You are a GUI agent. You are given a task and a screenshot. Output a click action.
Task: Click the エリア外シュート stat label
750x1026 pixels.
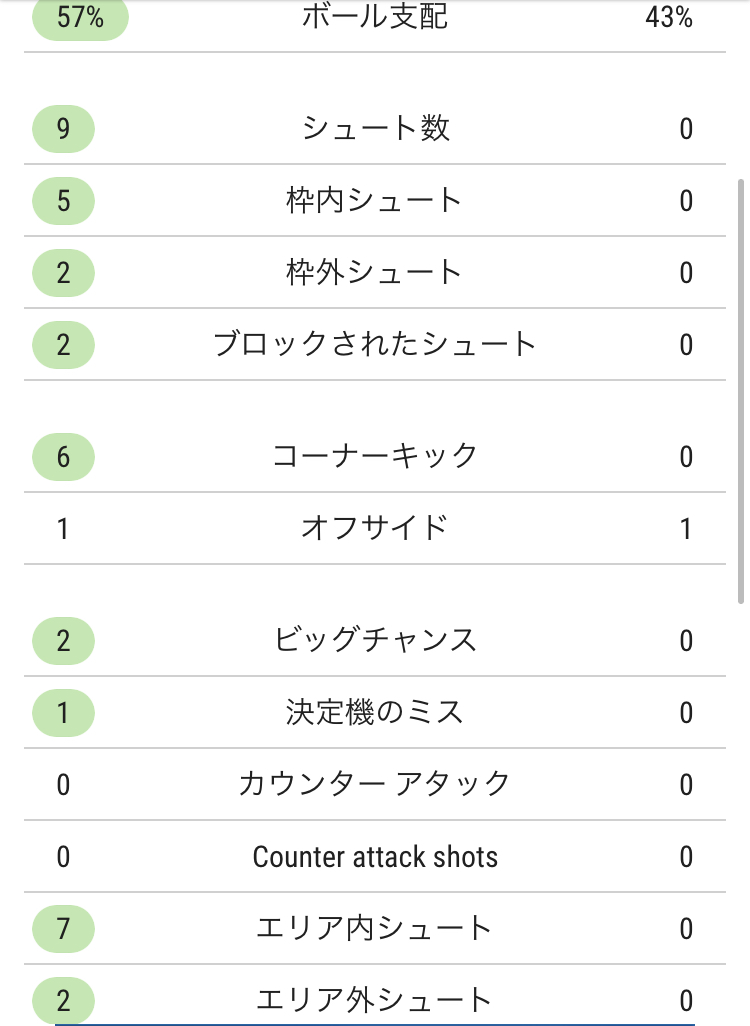click(x=374, y=1000)
